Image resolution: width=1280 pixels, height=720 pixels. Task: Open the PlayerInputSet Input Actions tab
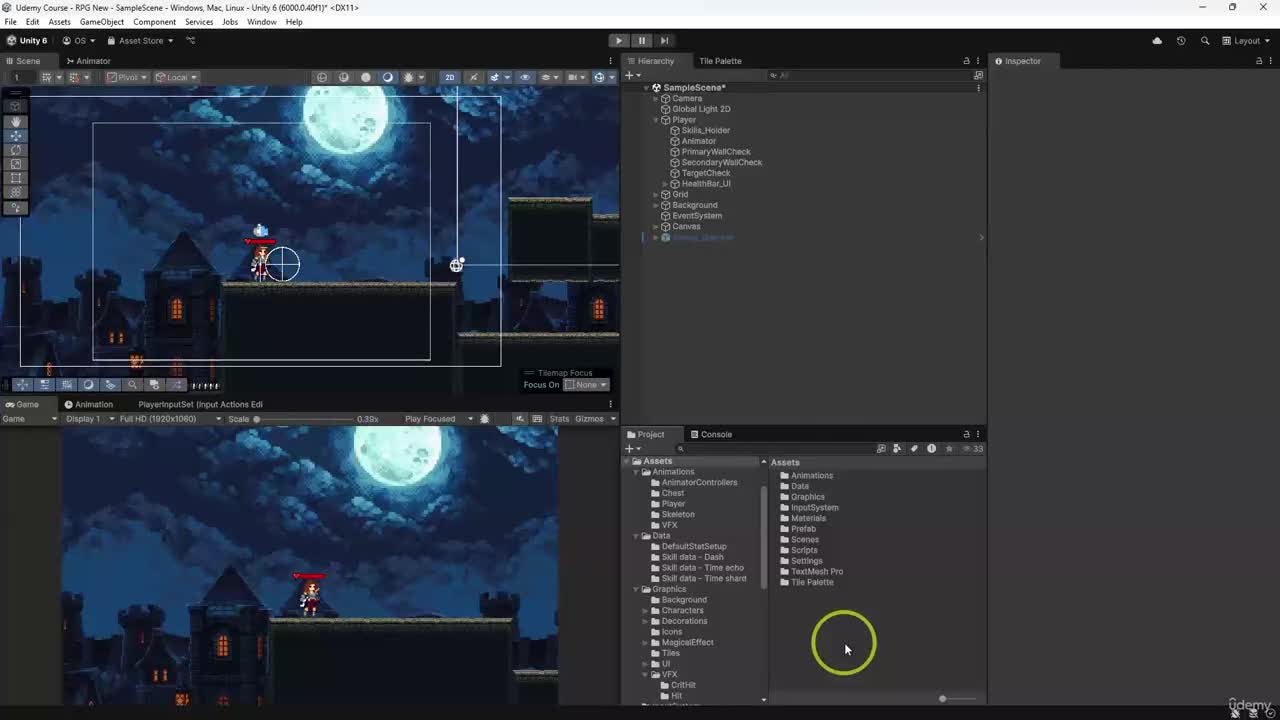pyautogui.click(x=200, y=404)
